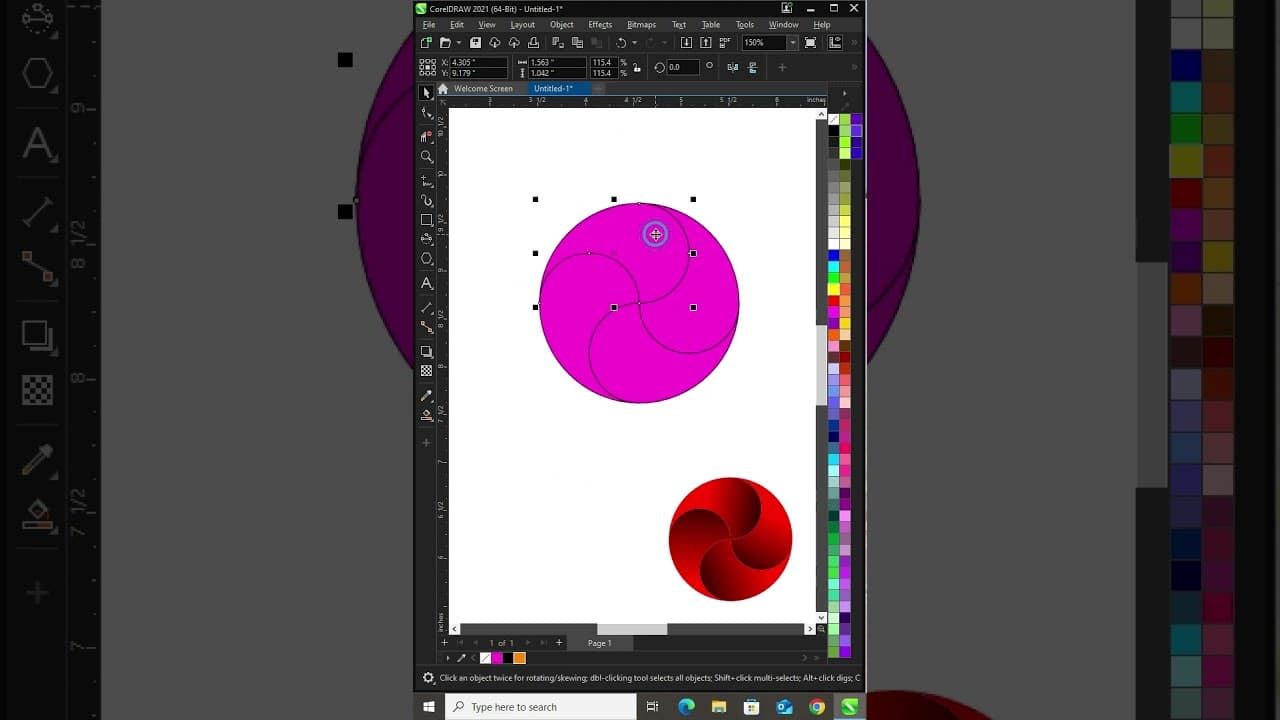1280x720 pixels.
Task: Select the Crop tool
Action: point(427,136)
